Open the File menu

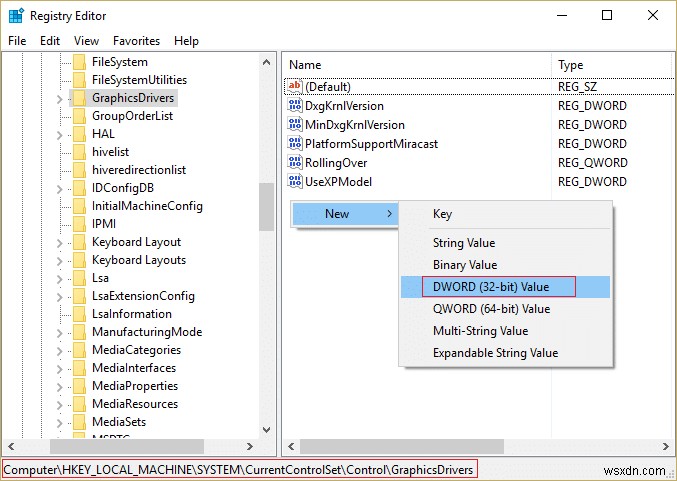pos(17,41)
